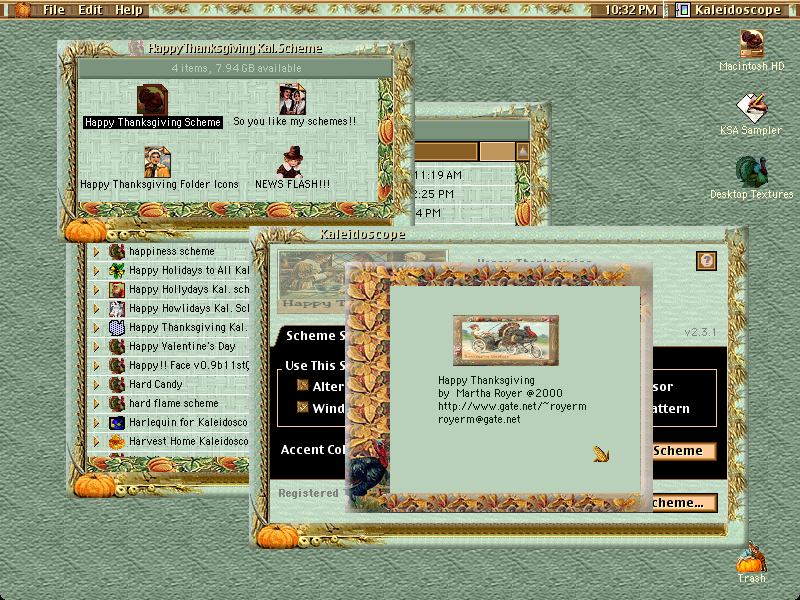Image resolution: width=800 pixels, height=600 pixels.
Task: Click the v2.3.1 version label
Action: click(700, 332)
